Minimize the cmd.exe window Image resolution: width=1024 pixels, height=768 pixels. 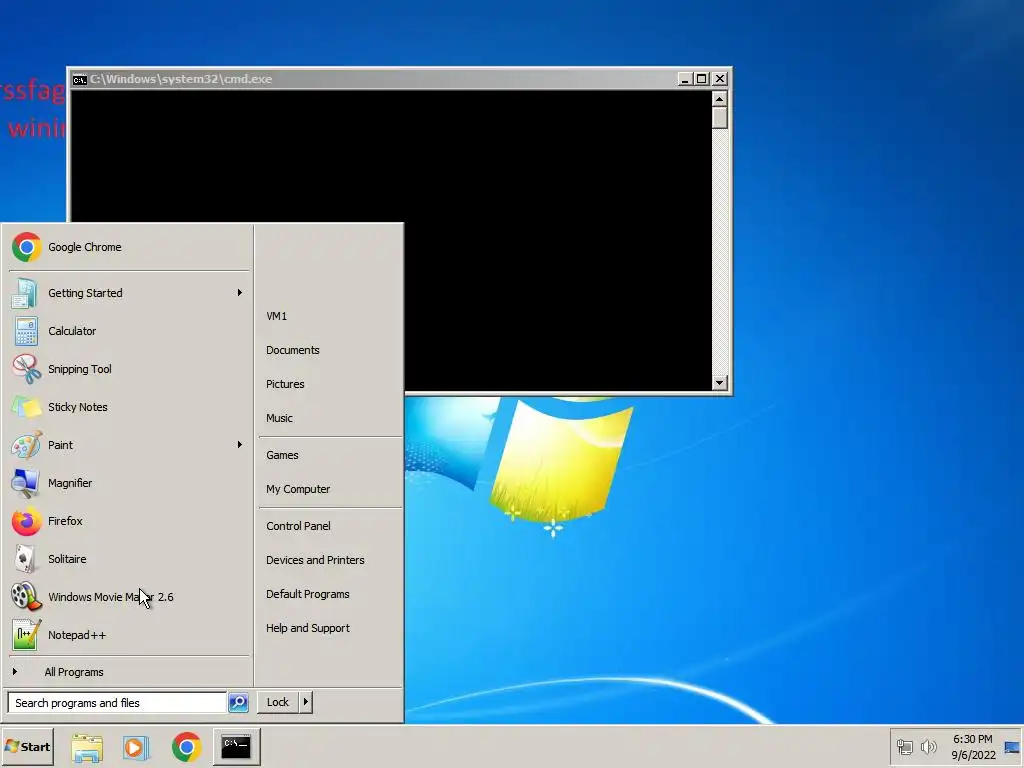point(684,79)
